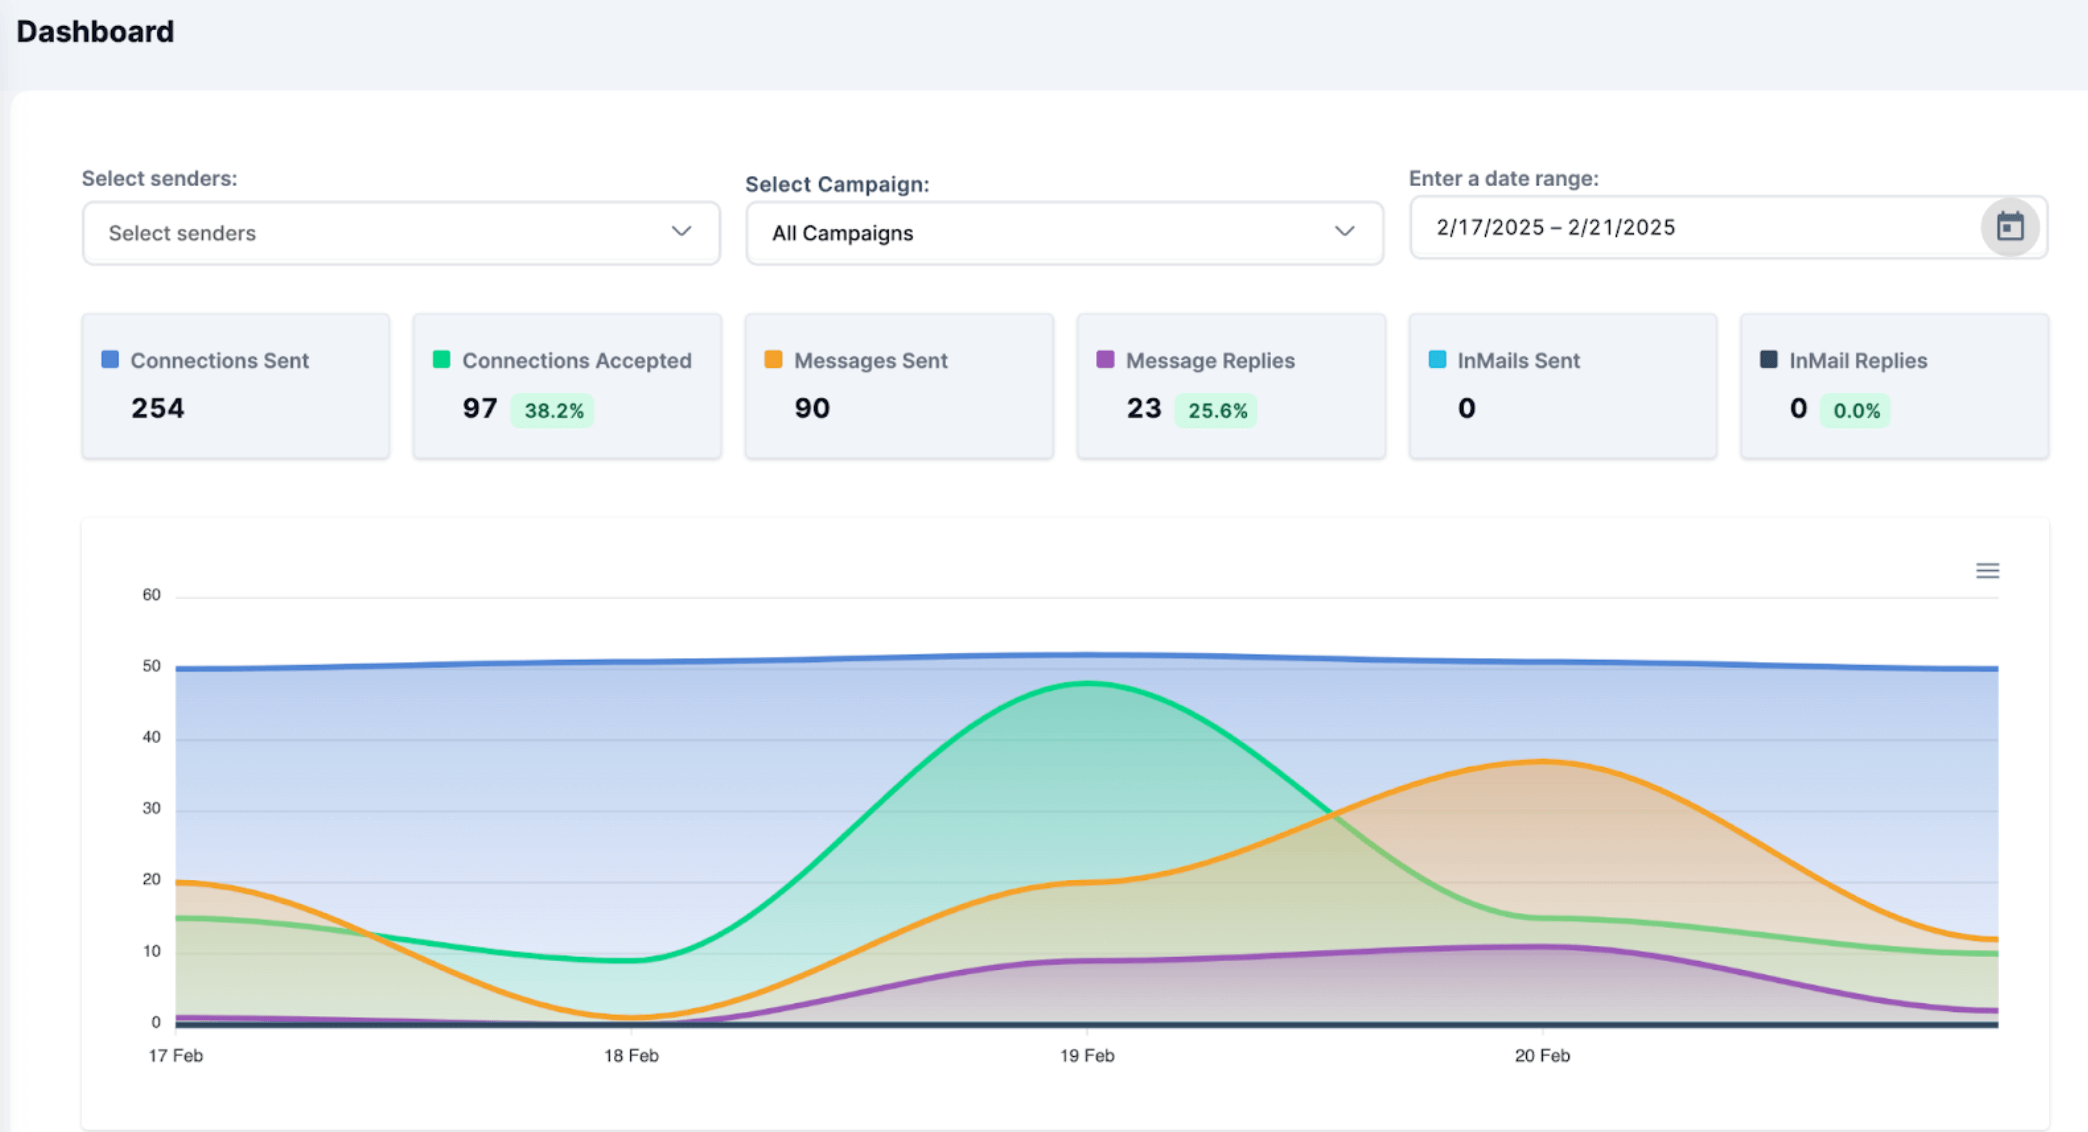Click the Select senders: field label
The image size is (2088, 1132).
pyautogui.click(x=159, y=178)
